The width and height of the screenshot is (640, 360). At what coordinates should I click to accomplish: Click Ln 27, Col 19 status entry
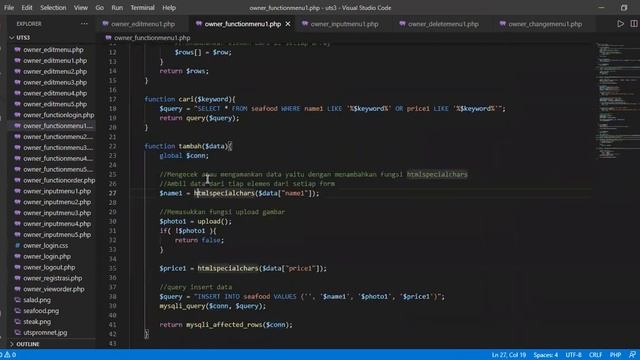pos(509,355)
